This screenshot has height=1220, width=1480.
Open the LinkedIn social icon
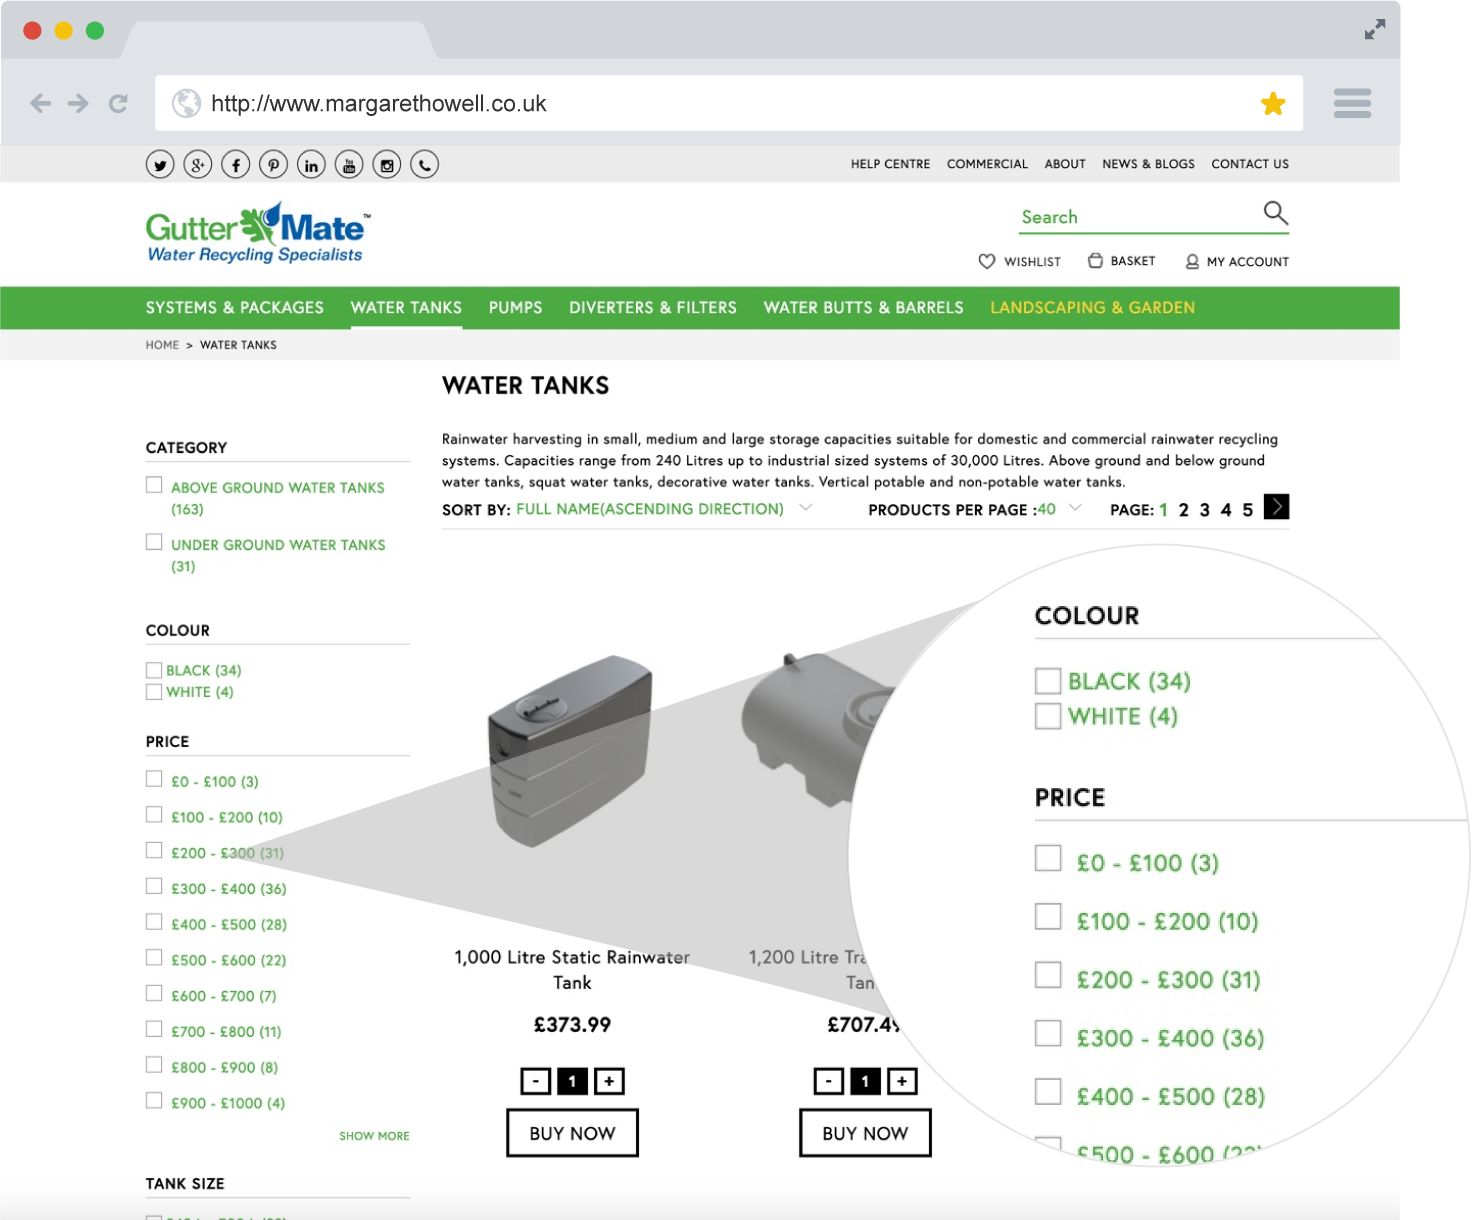[x=311, y=165]
